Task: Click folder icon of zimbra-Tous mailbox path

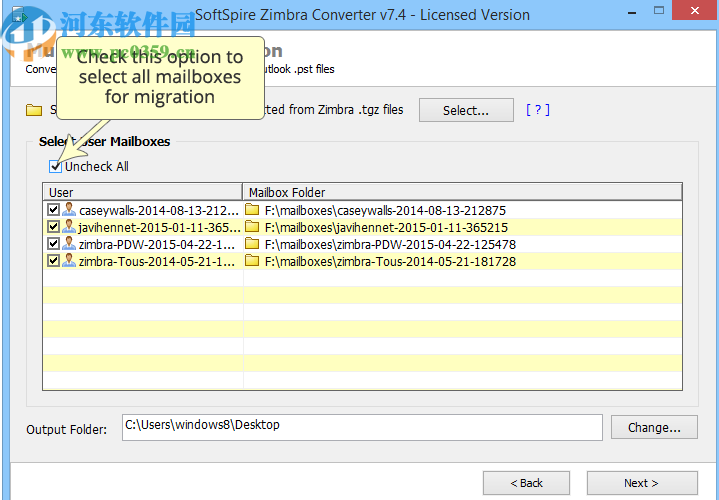Action: click(x=252, y=261)
